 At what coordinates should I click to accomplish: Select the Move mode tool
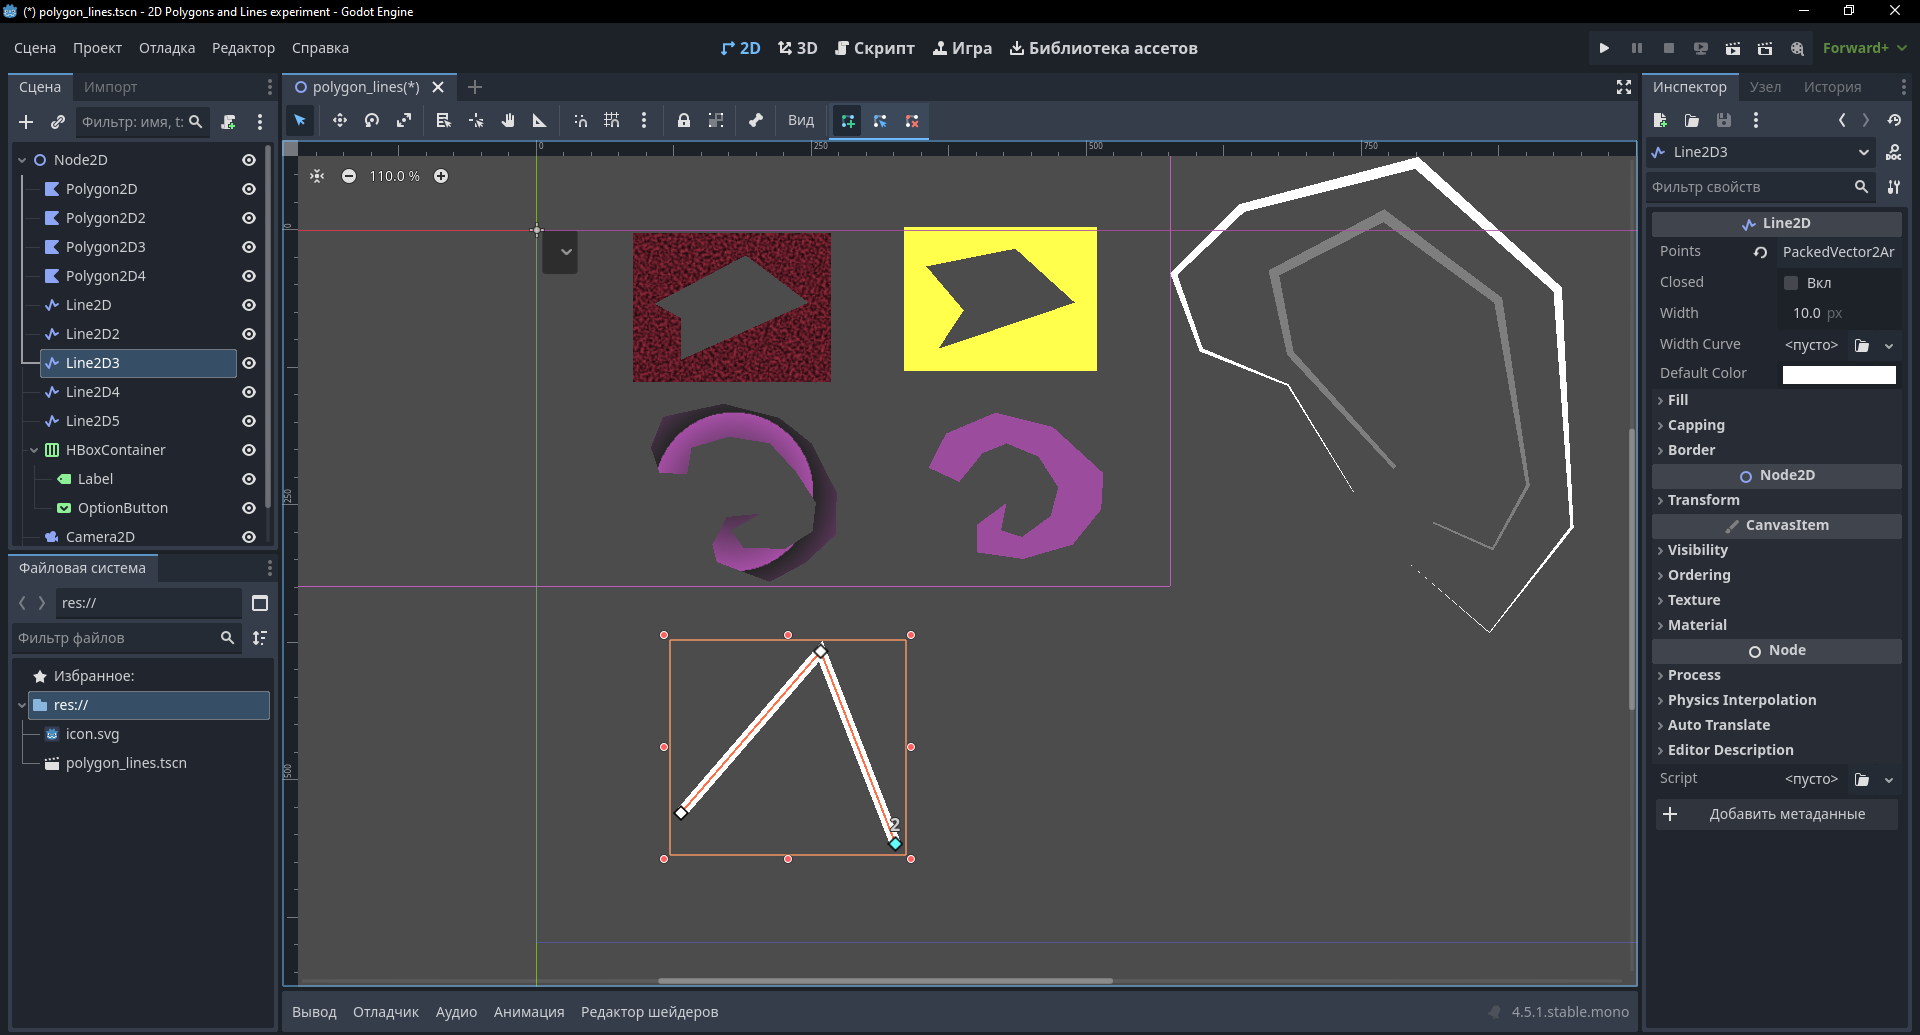tap(340, 120)
